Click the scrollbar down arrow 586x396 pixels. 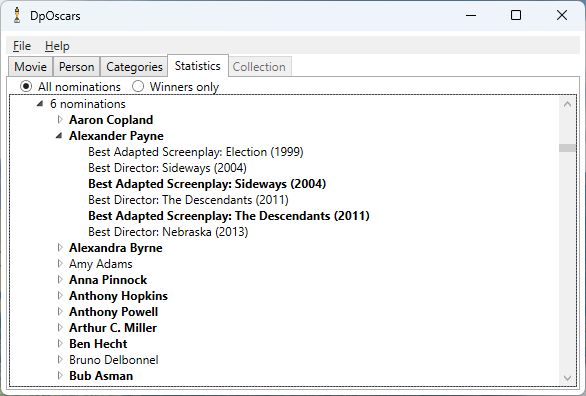click(x=567, y=378)
